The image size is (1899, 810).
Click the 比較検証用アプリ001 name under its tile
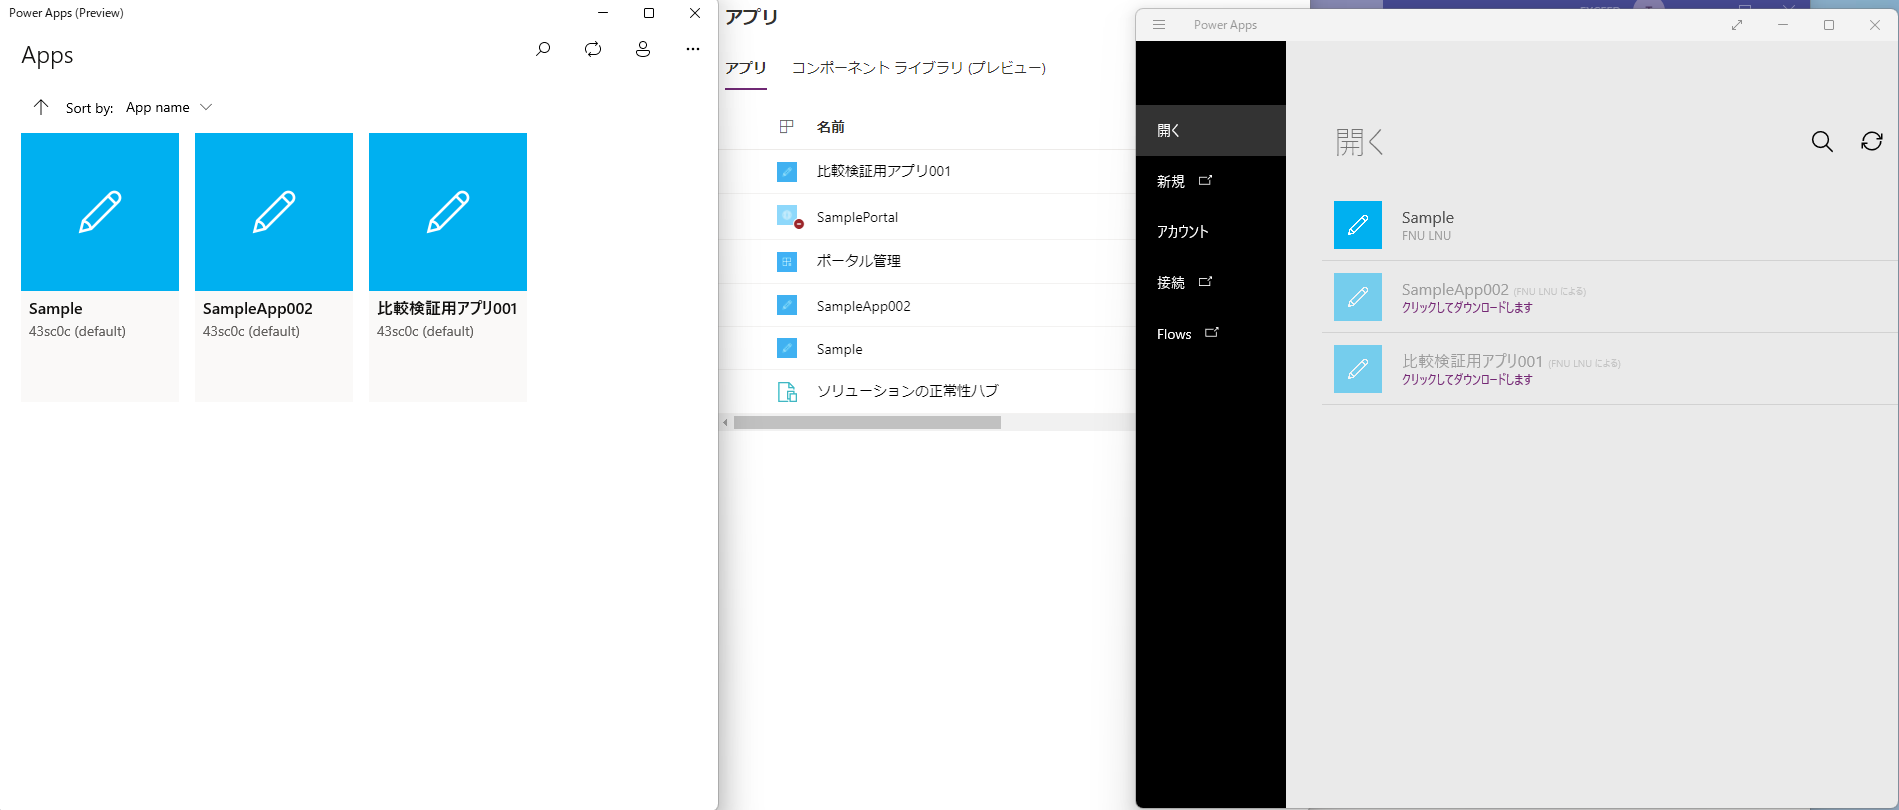click(447, 309)
